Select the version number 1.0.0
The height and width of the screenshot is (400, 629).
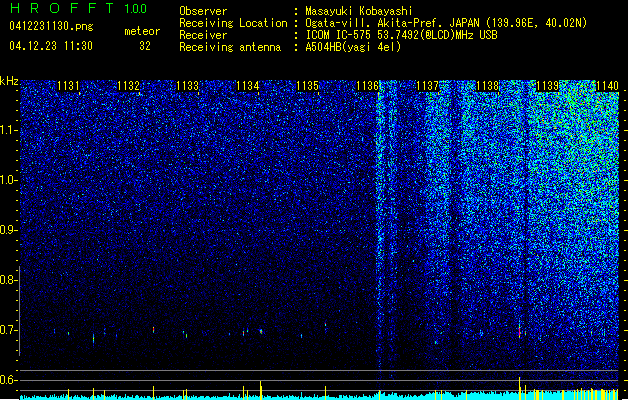pyautogui.click(x=136, y=9)
